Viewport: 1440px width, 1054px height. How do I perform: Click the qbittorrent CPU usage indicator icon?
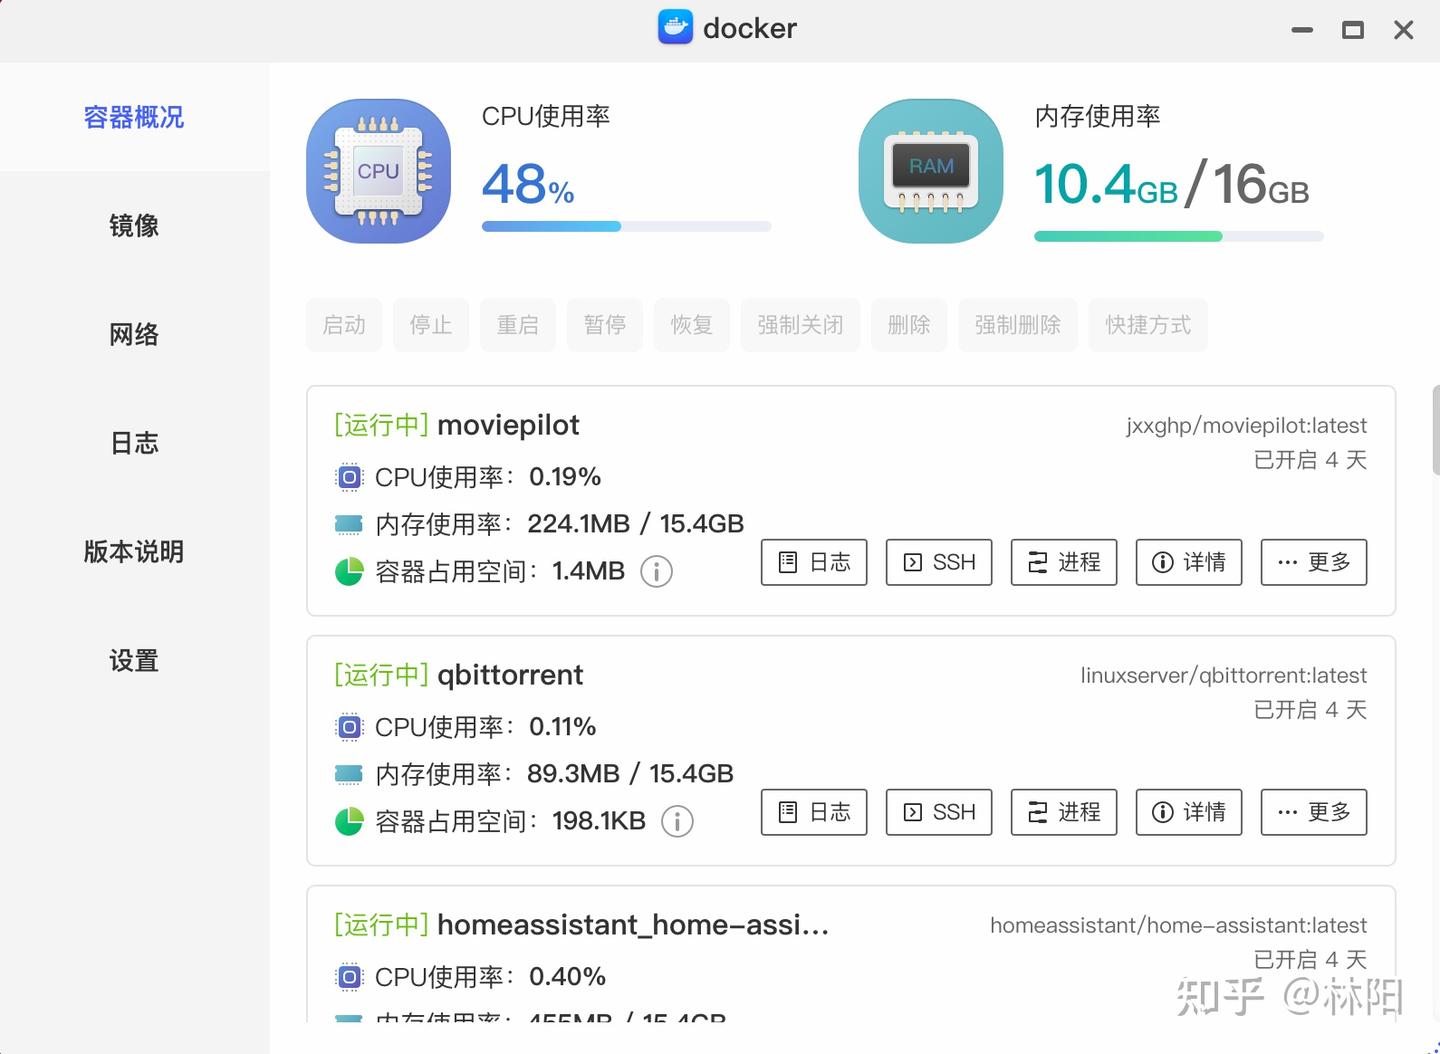coord(348,727)
